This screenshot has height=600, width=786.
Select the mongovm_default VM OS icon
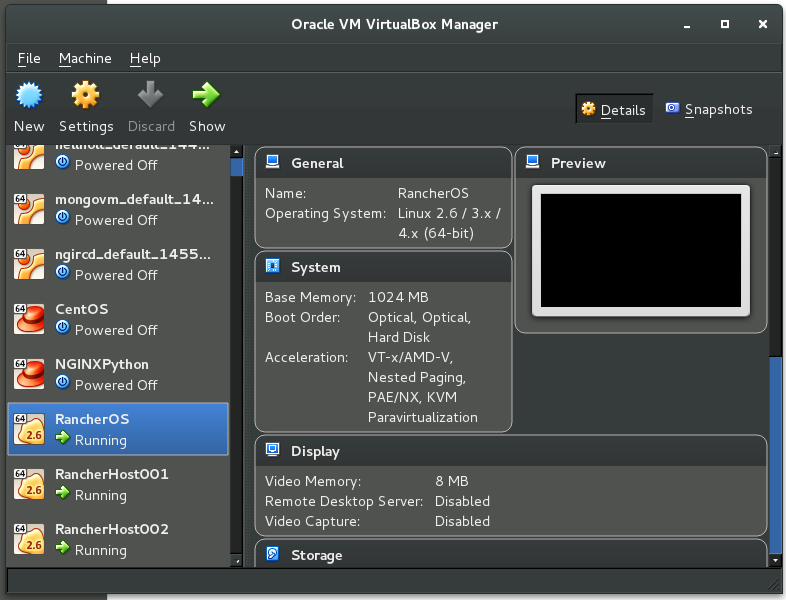(29, 209)
